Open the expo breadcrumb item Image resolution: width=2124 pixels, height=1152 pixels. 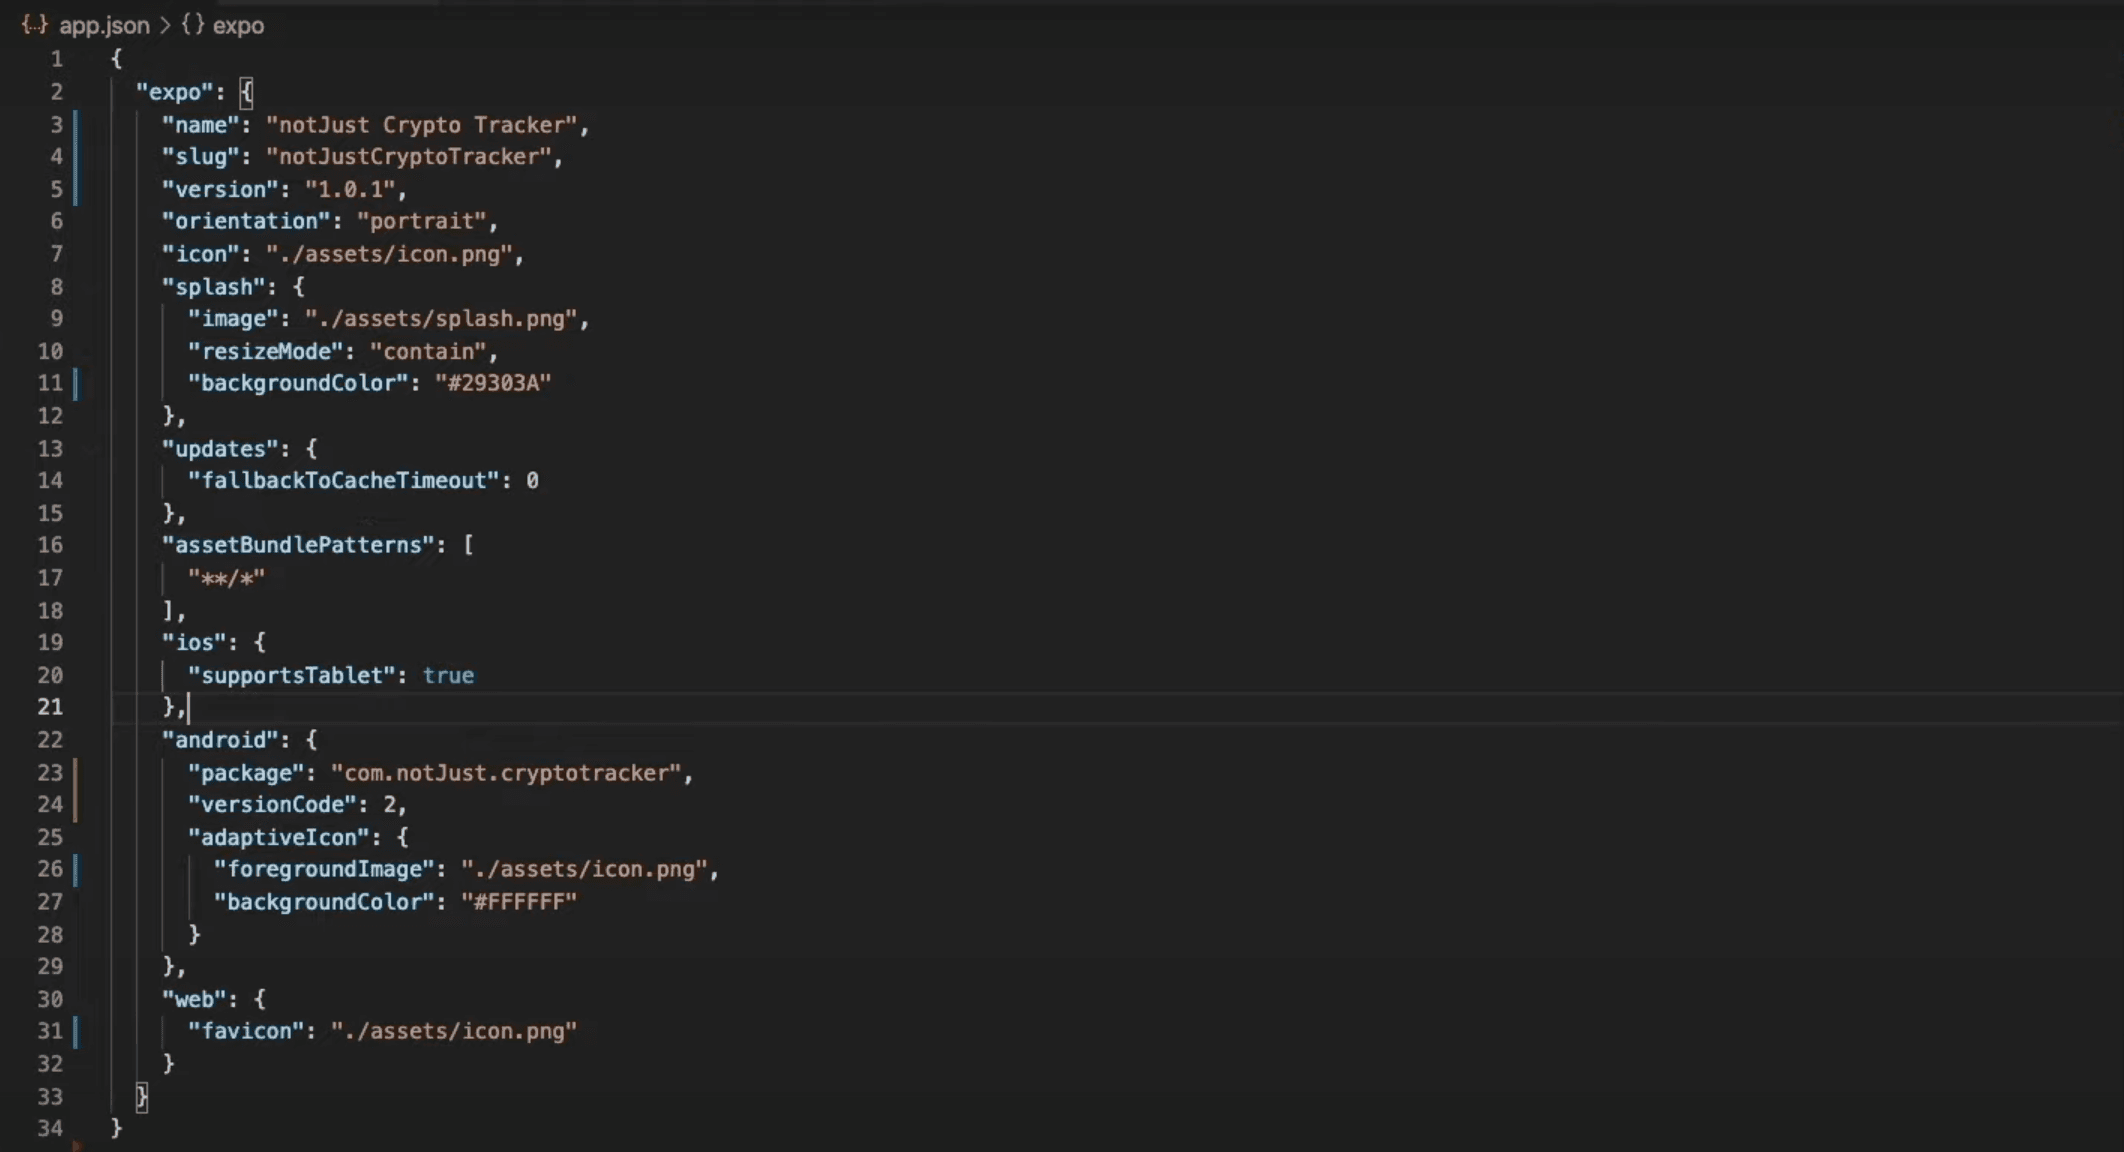(239, 25)
